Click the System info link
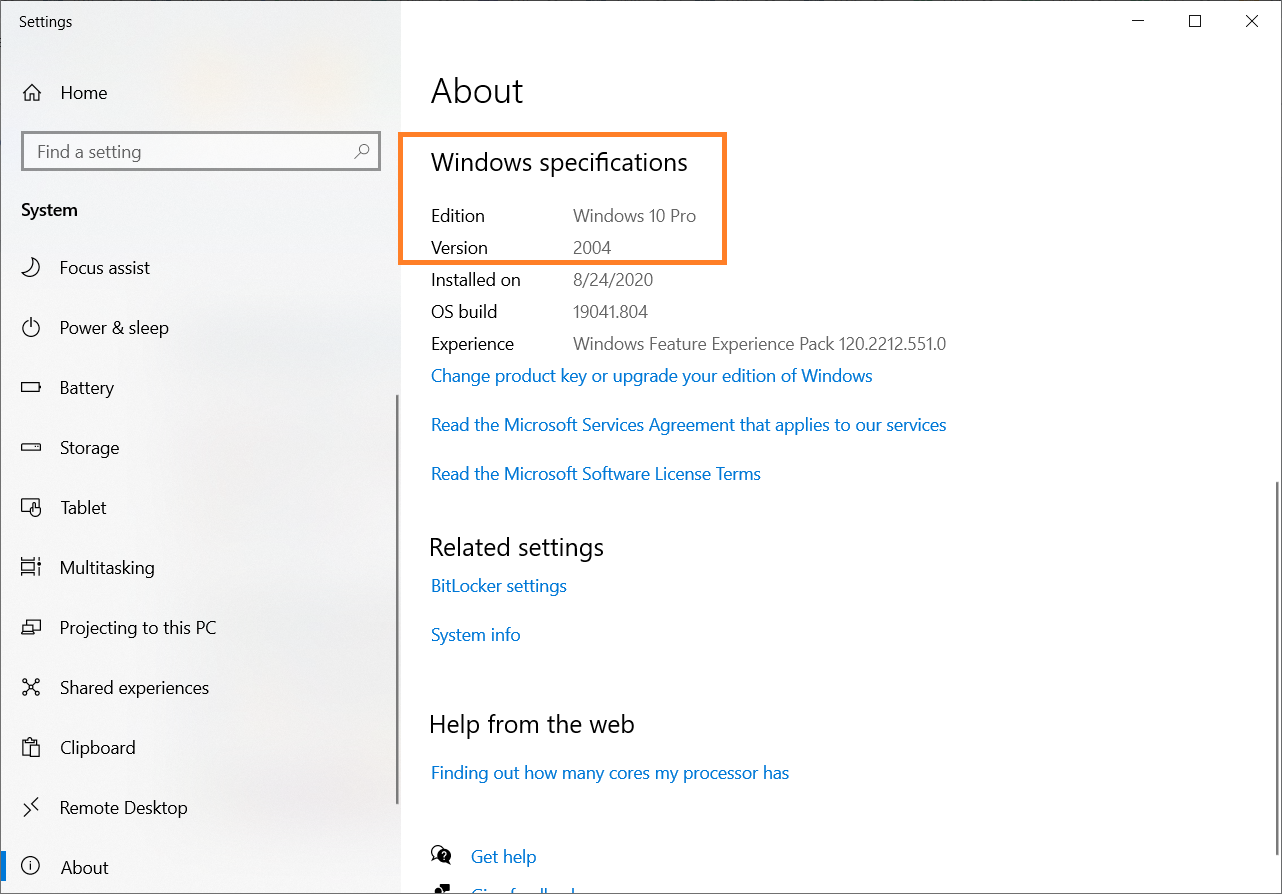The image size is (1282, 894). (475, 635)
